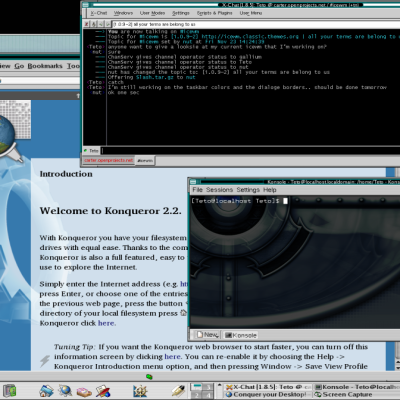This screenshot has width=400, height=400.
Task: Click 'Welcome to Konqueror 2.2.' heading
Action: (110, 211)
